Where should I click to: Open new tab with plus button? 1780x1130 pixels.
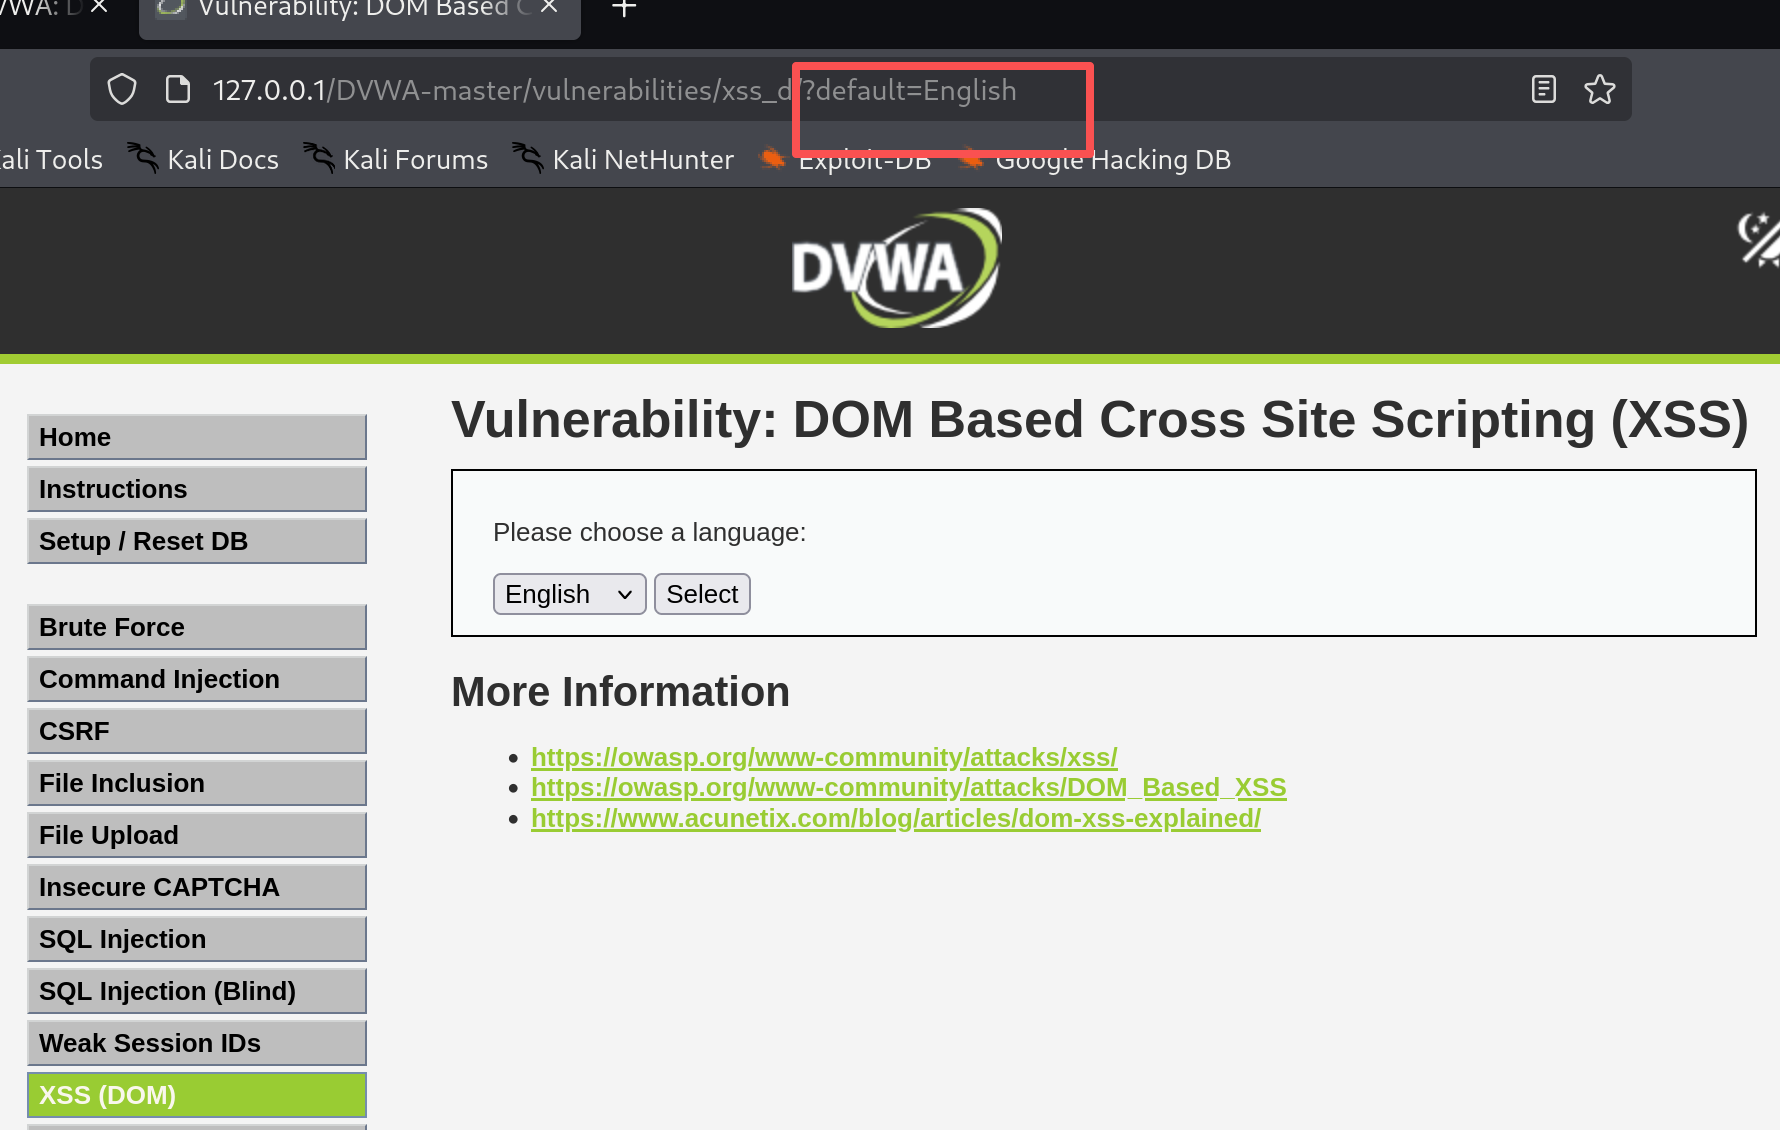click(624, 9)
